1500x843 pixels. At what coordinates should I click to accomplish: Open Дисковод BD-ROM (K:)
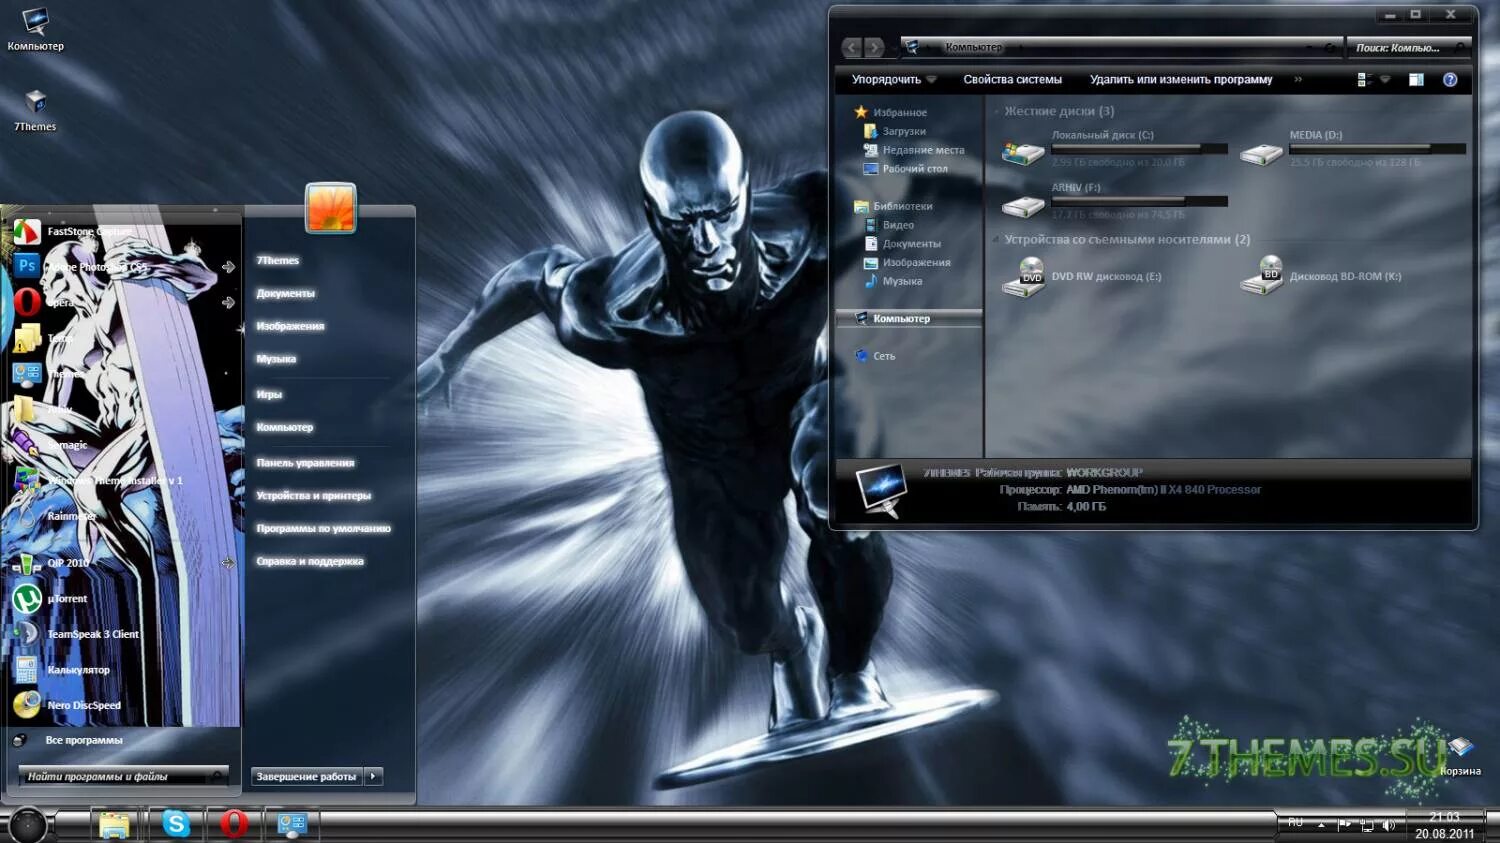(x=1322, y=276)
